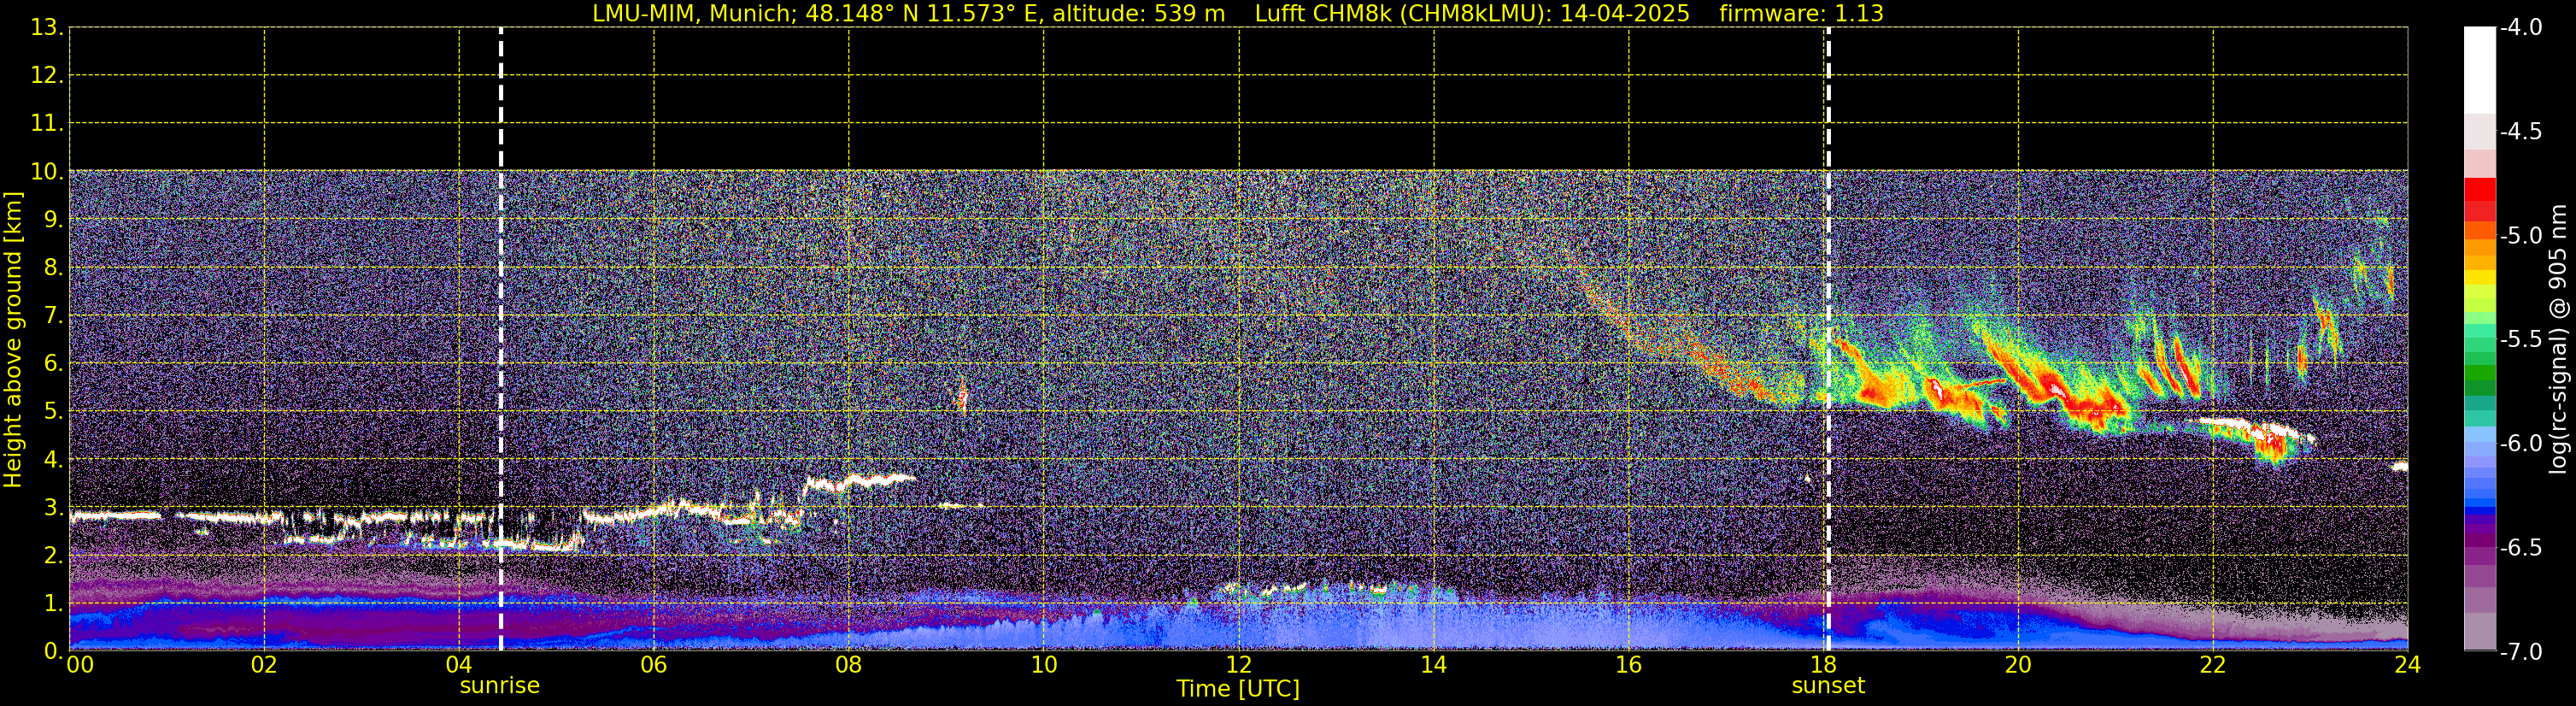Click the time axis tick '08'

pos(848,665)
